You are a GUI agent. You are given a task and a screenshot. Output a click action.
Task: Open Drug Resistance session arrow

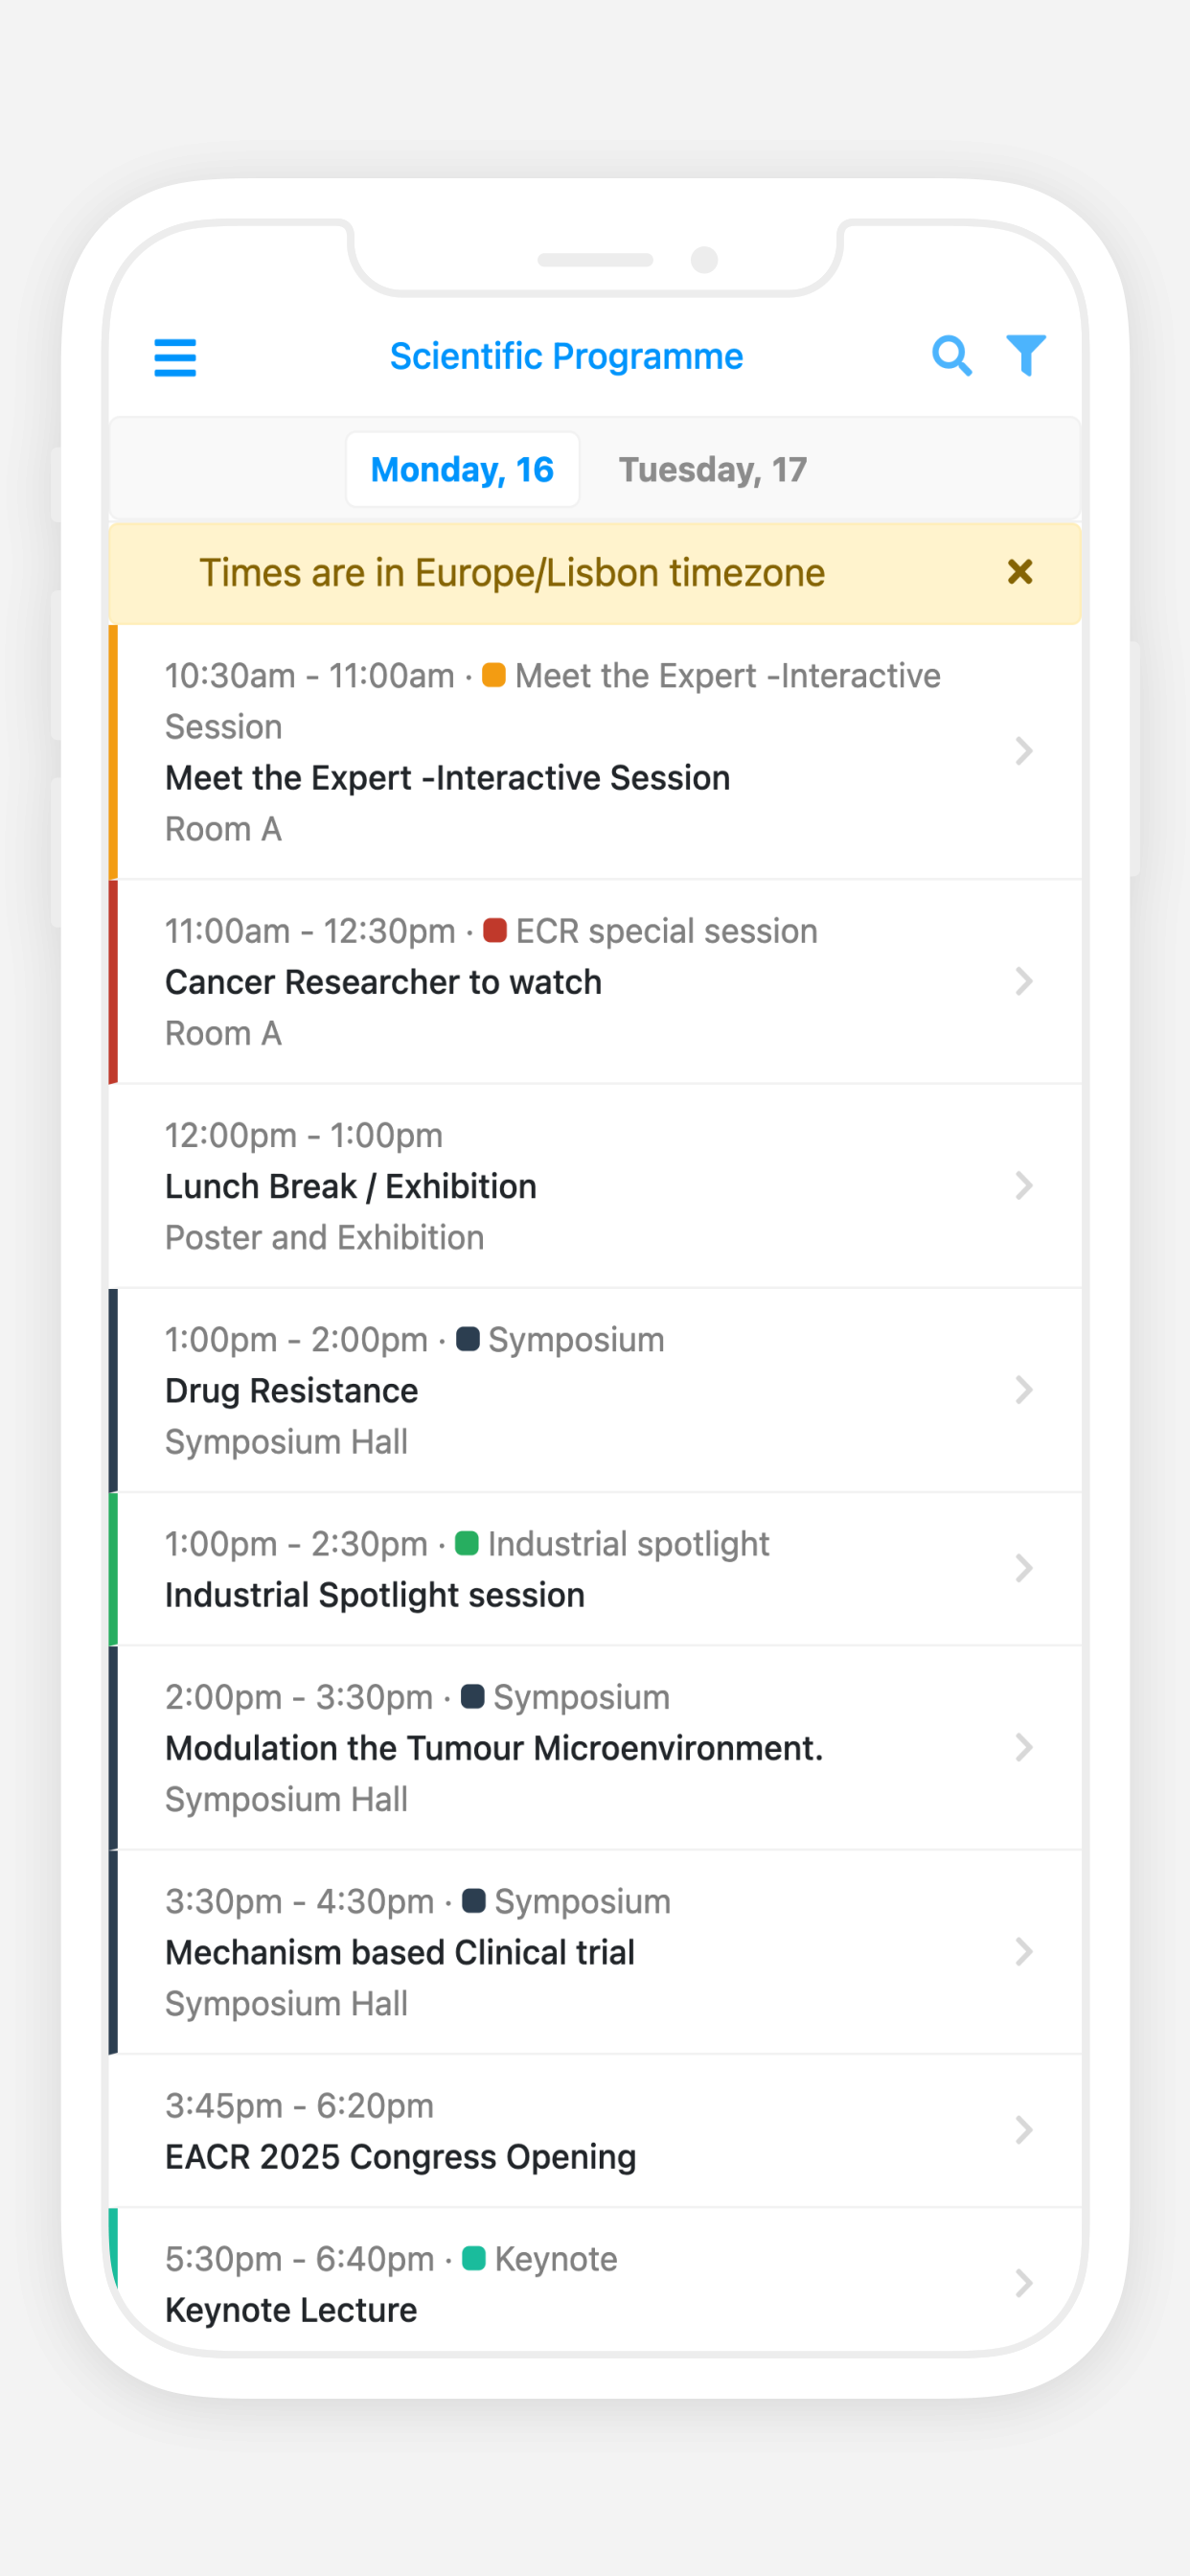[1023, 1389]
